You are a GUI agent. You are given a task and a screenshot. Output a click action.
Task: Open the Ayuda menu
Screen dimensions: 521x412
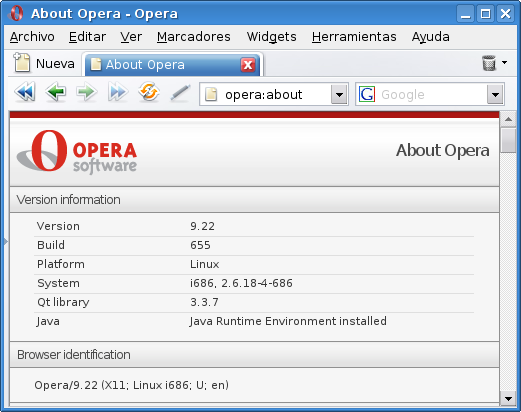point(430,37)
